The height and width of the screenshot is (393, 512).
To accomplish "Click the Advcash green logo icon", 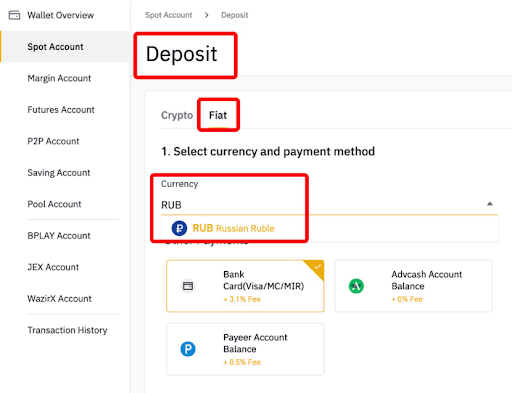I will point(356,286).
